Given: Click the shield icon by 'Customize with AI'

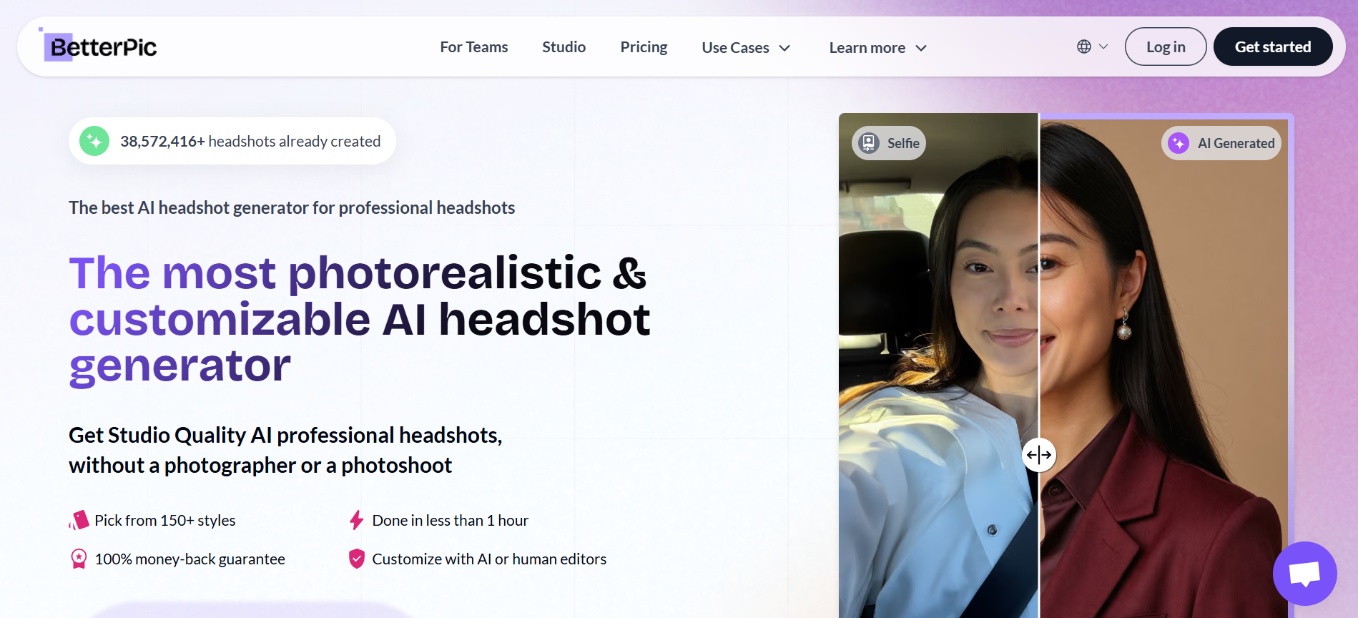Looking at the screenshot, I should point(356,559).
